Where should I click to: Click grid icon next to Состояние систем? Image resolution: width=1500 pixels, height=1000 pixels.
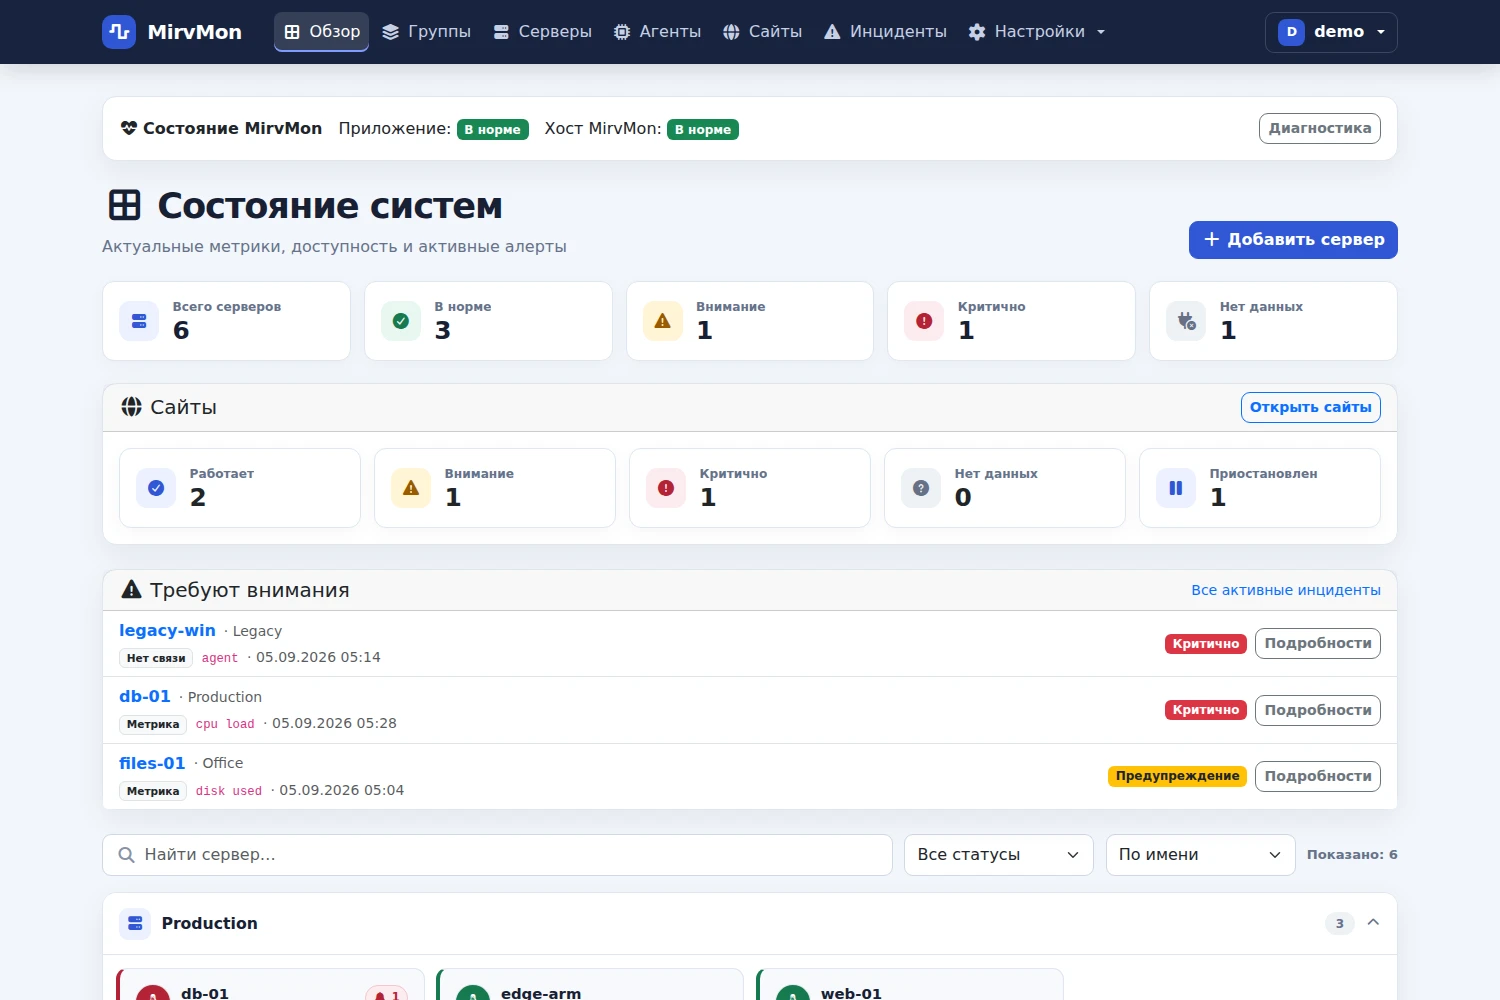pyautogui.click(x=125, y=205)
